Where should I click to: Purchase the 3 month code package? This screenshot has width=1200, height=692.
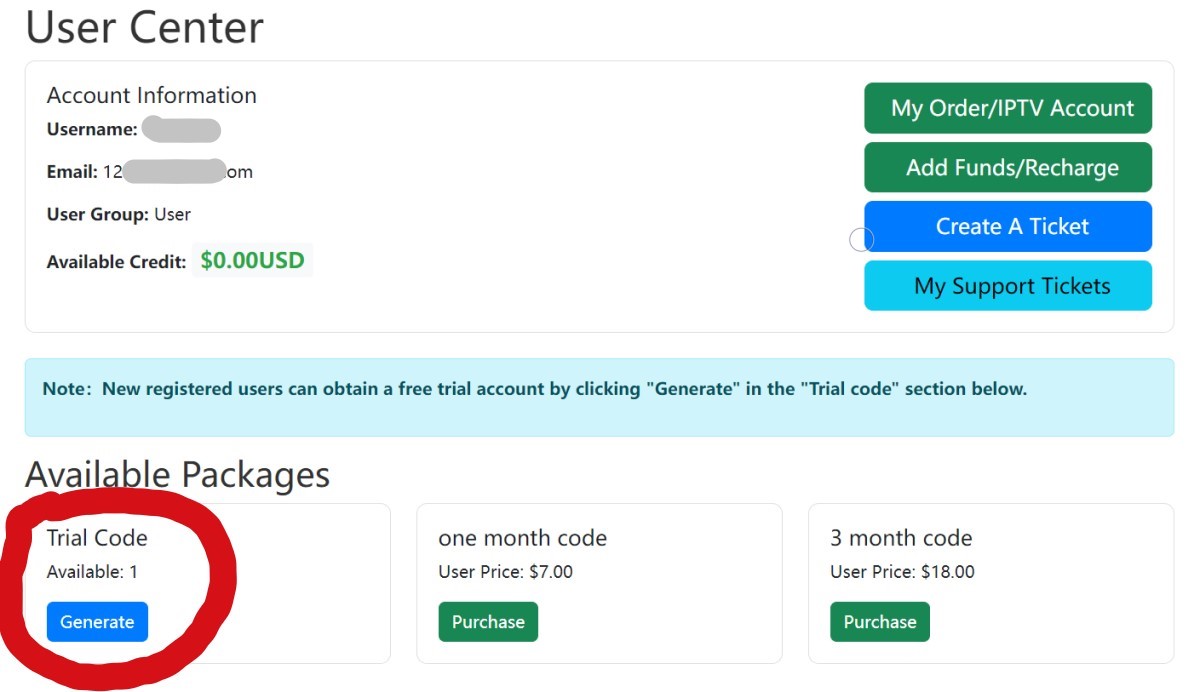pyautogui.click(x=879, y=622)
